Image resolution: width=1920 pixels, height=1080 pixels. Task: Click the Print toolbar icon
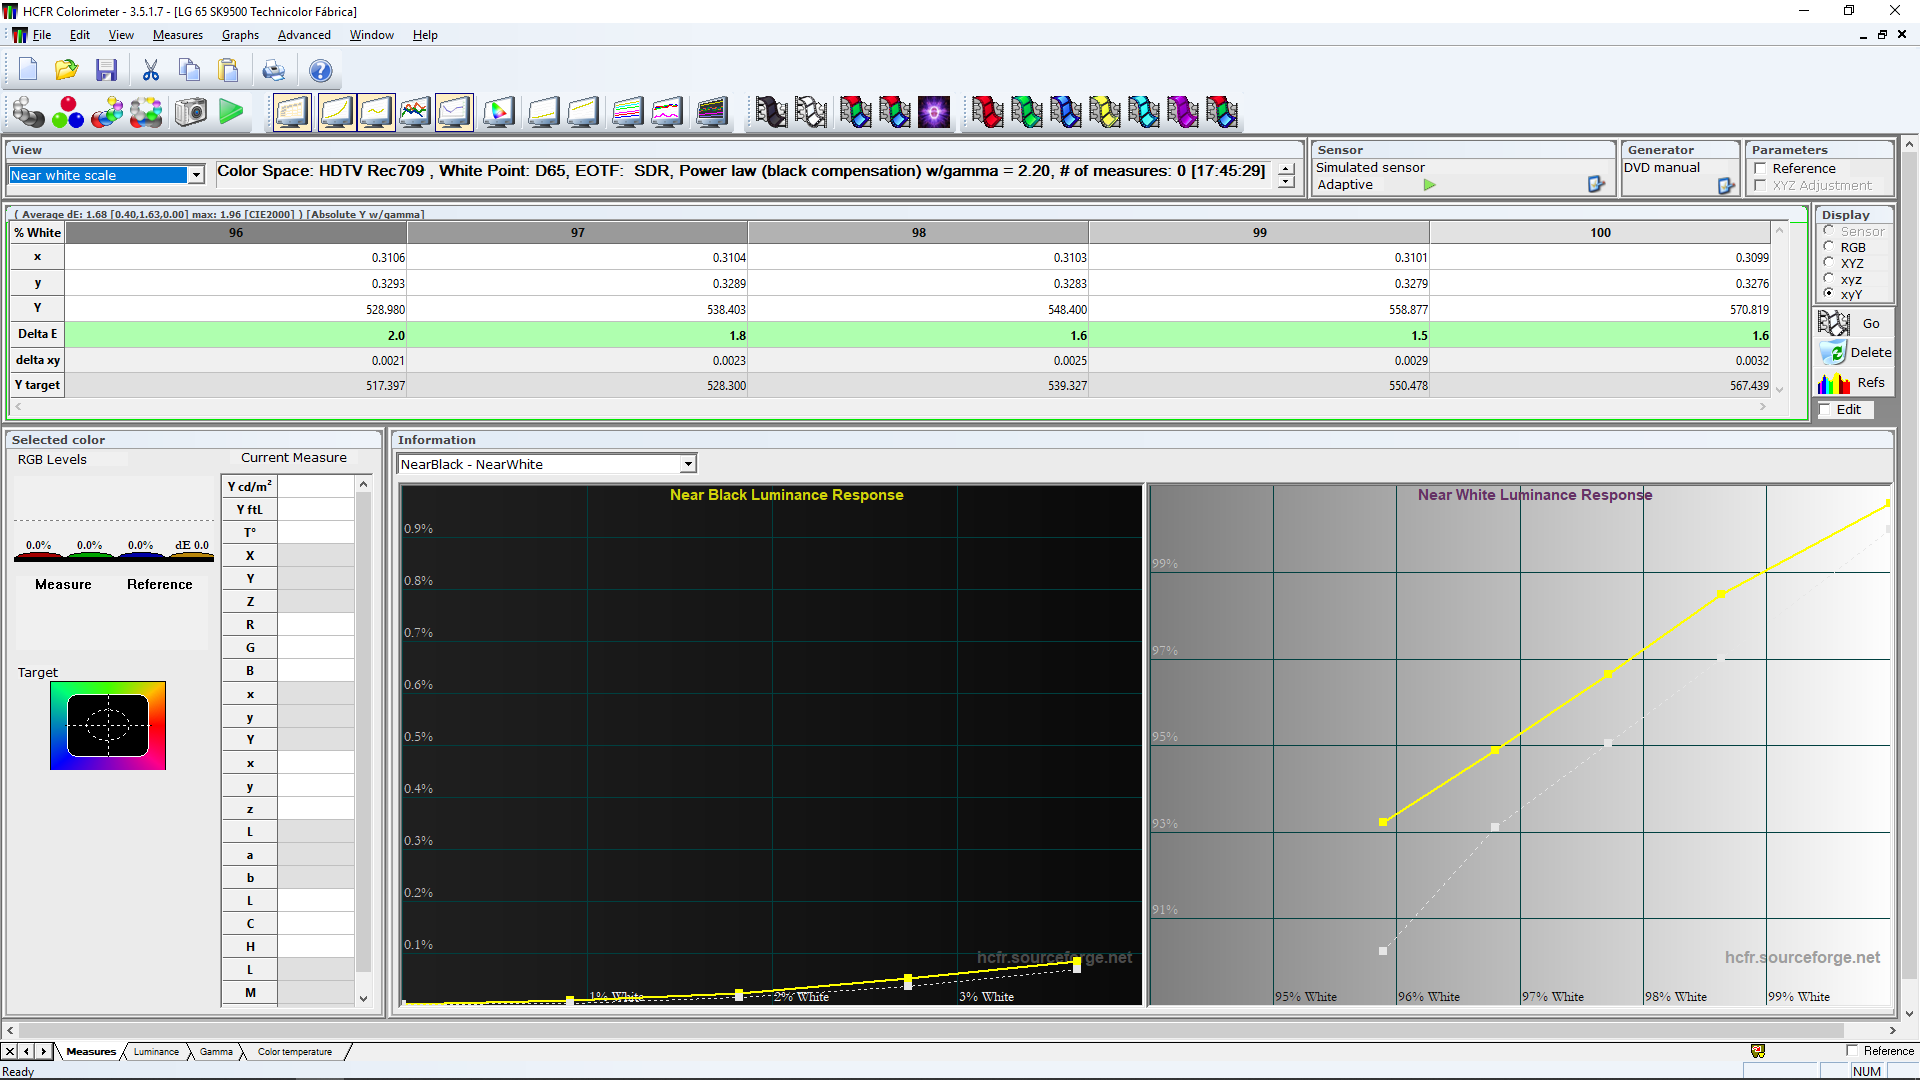[273, 70]
